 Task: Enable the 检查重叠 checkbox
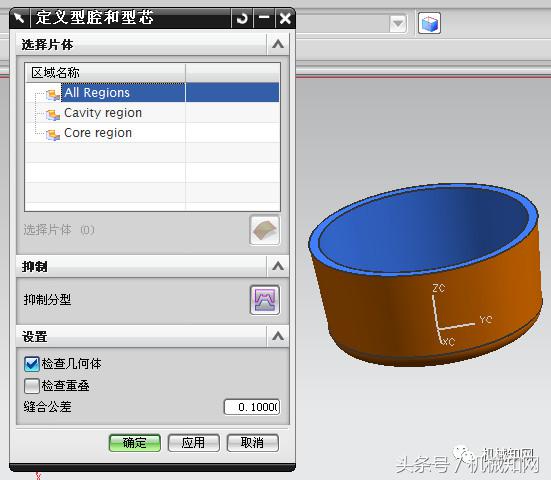coord(32,385)
